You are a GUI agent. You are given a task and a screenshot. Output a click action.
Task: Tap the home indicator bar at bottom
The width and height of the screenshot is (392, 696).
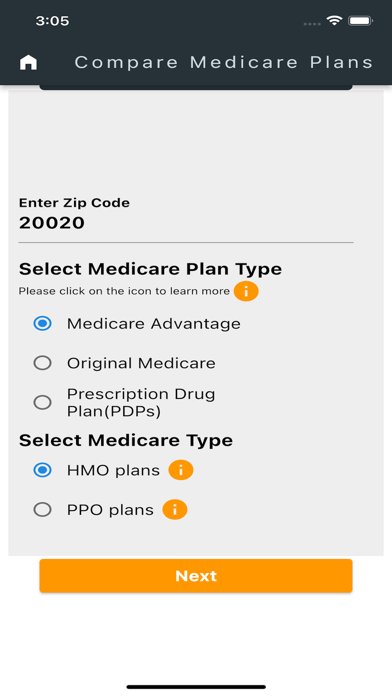pos(196,687)
